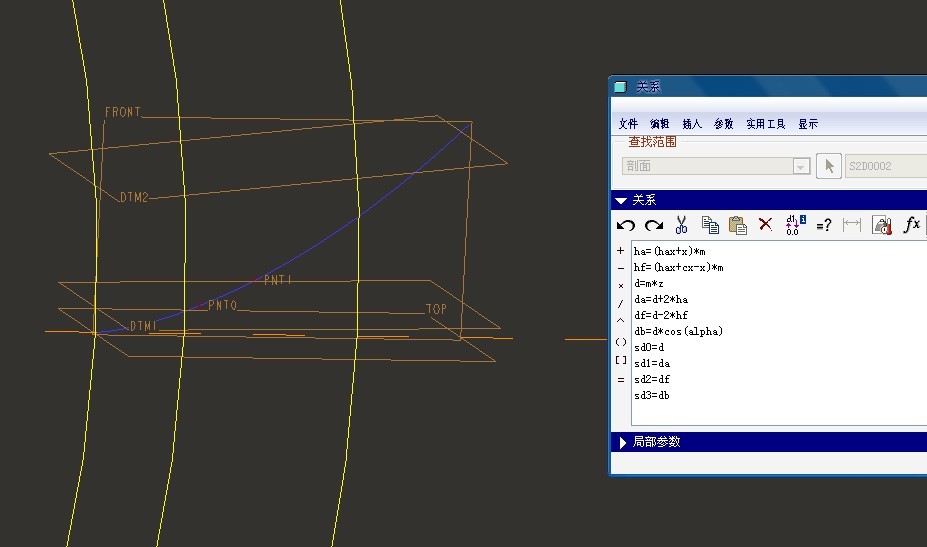Insert plus operator from side palette
The image size is (927, 547).
pyautogui.click(x=620, y=251)
